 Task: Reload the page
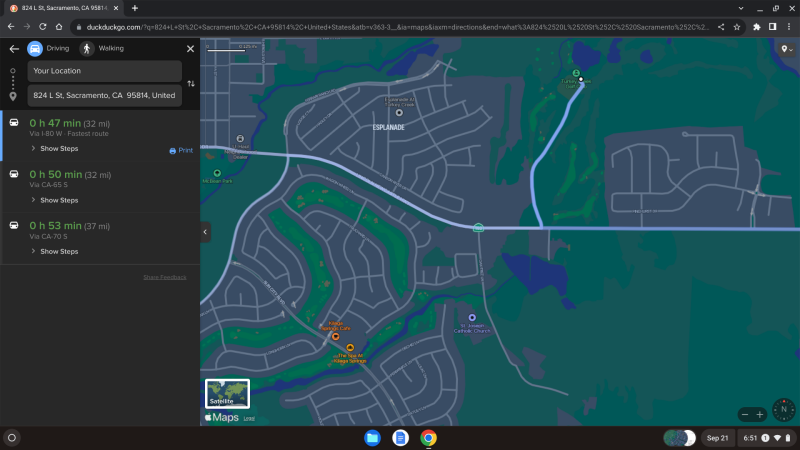43,27
